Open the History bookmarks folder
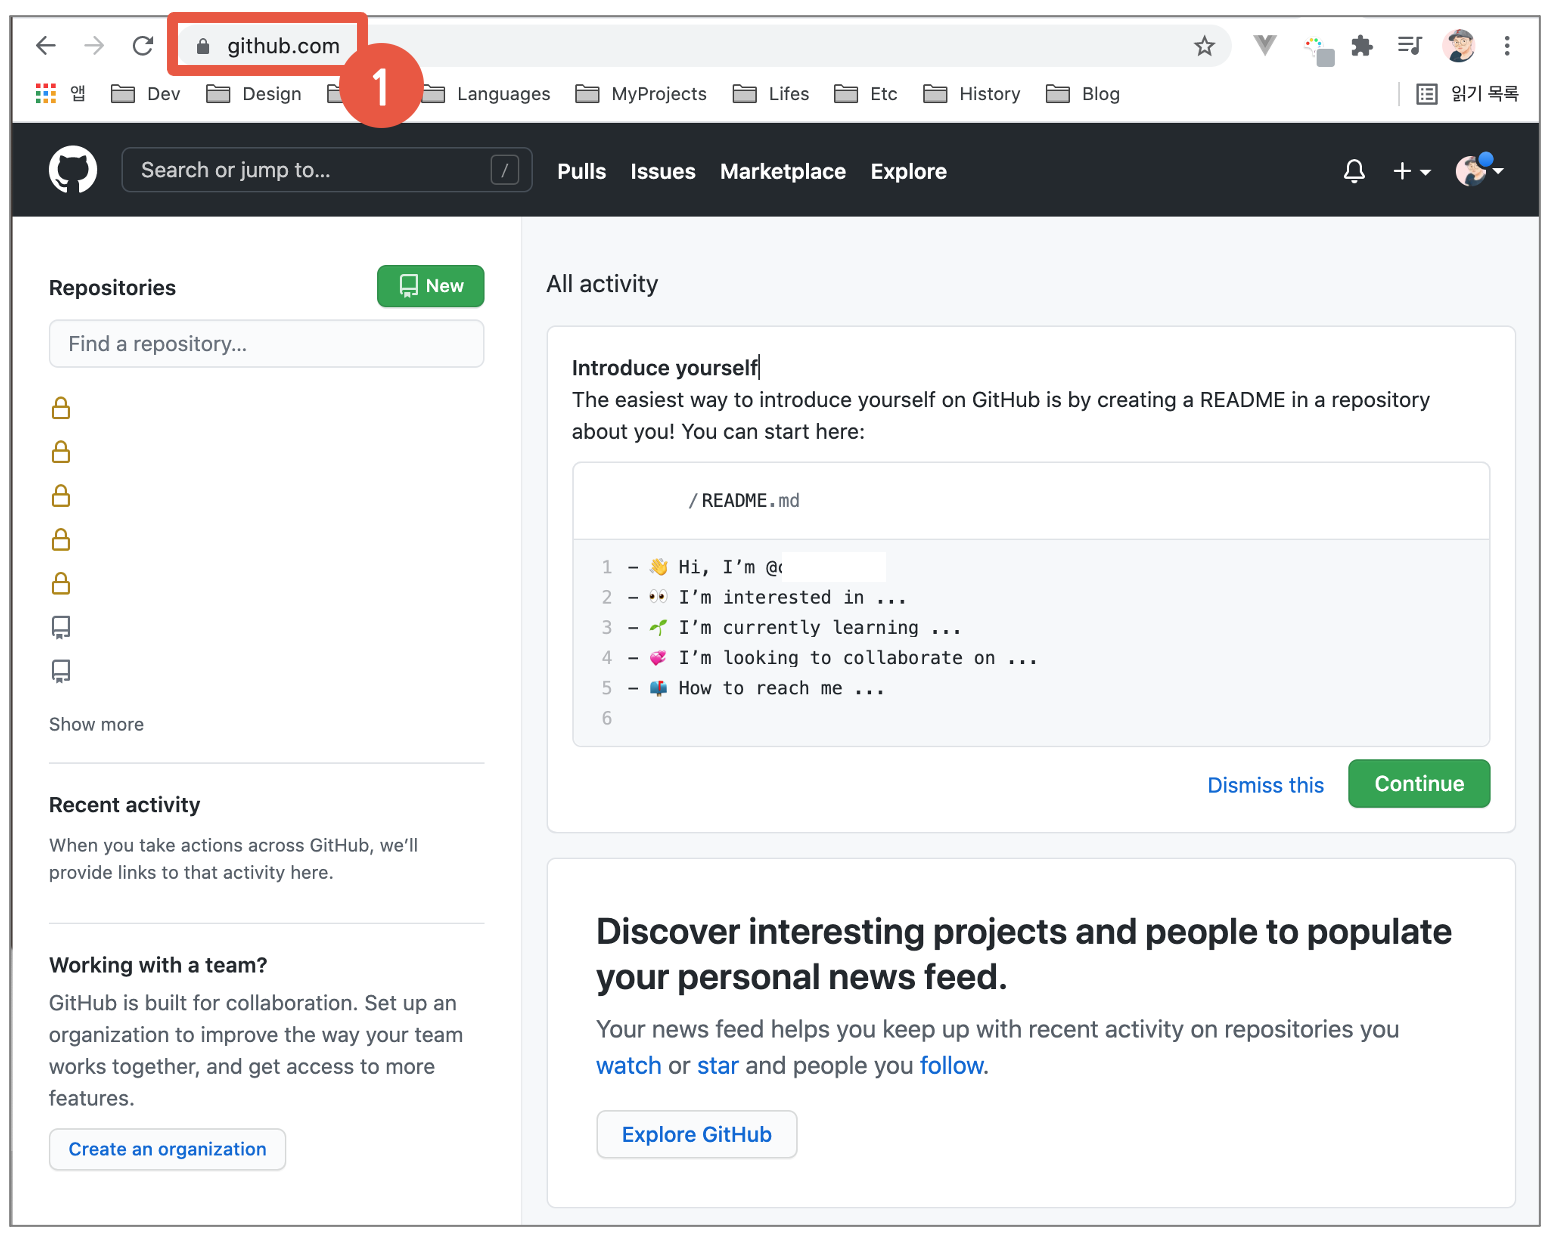 pos(972,94)
